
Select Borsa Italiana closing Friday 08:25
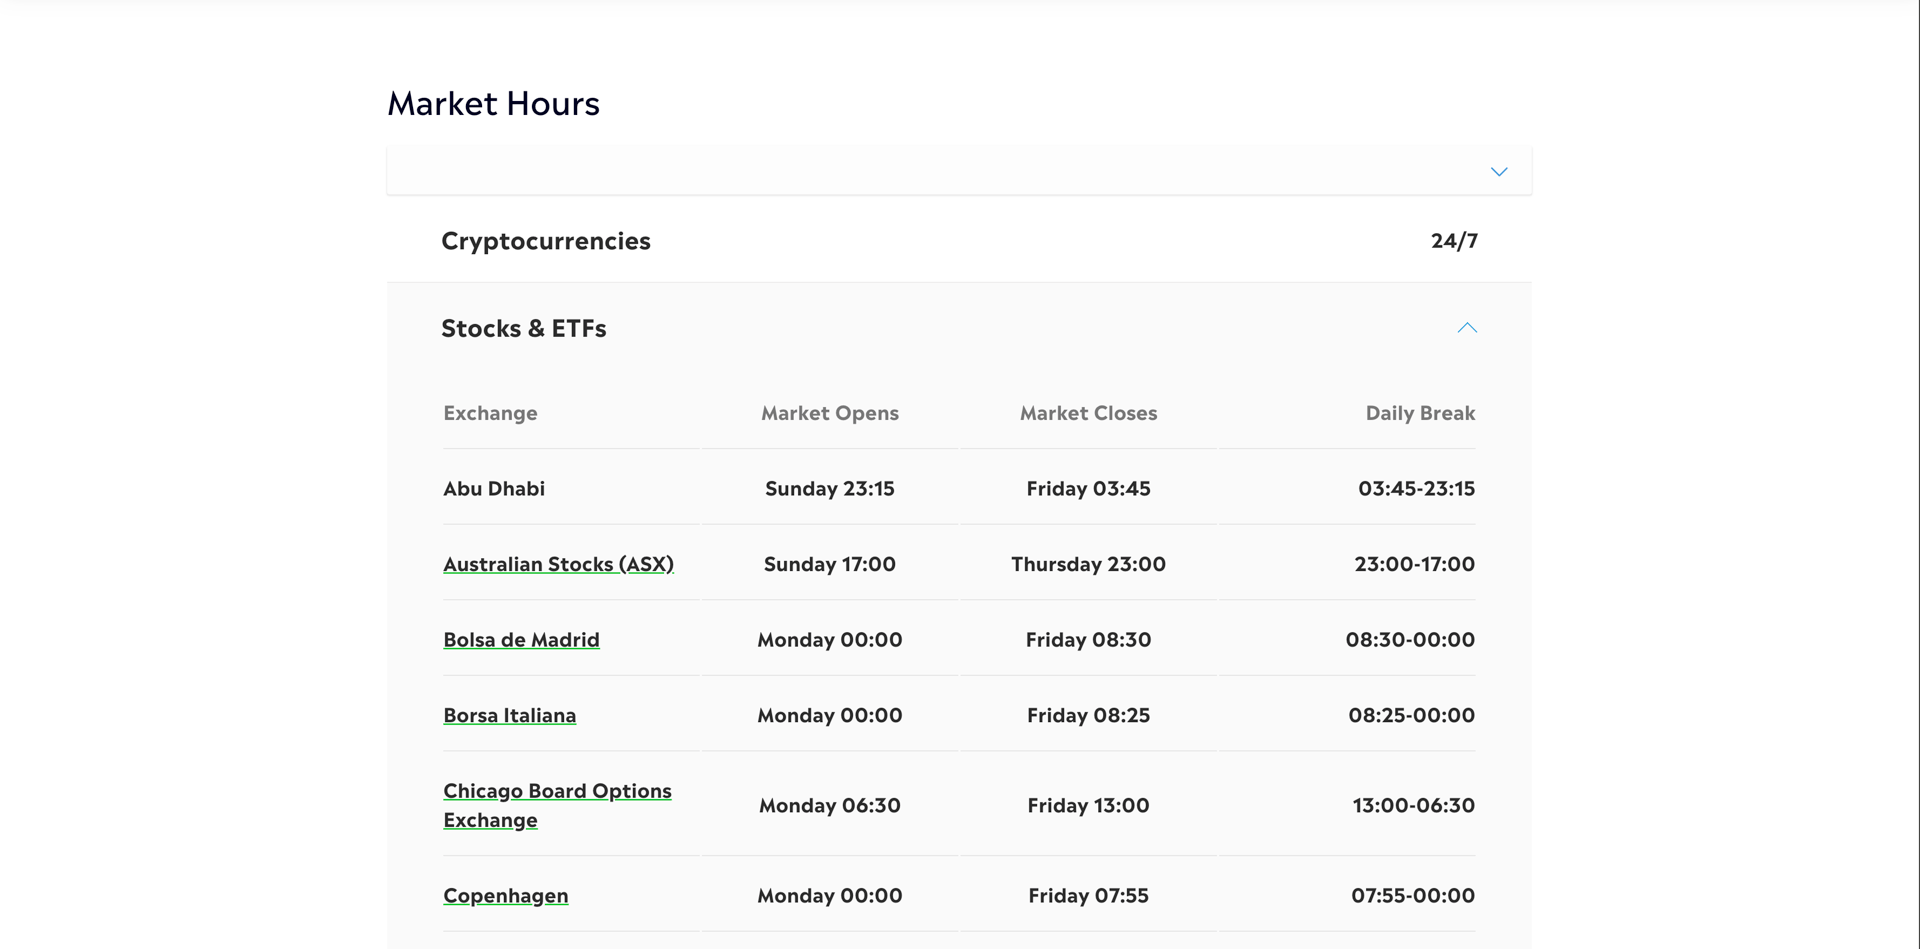pyautogui.click(x=1088, y=716)
